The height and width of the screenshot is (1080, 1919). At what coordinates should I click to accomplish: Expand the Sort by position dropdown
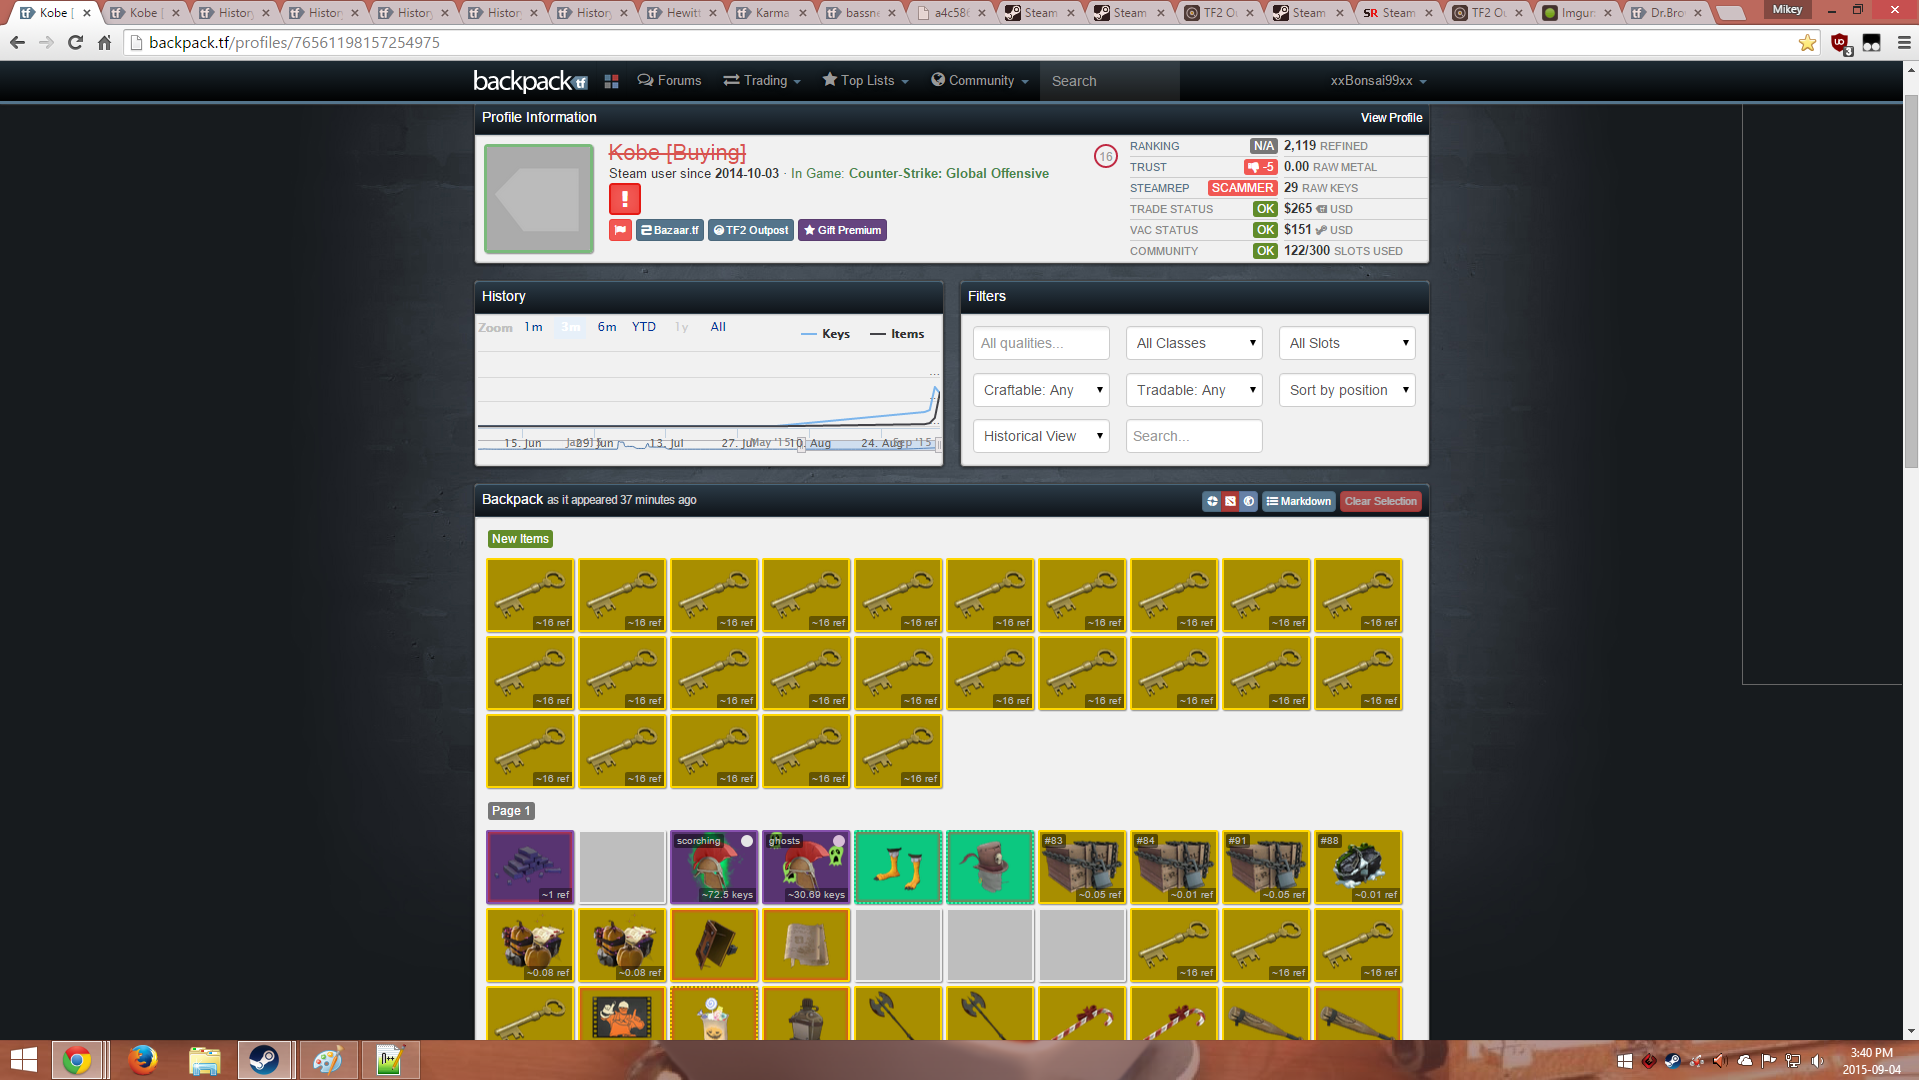tap(1347, 390)
